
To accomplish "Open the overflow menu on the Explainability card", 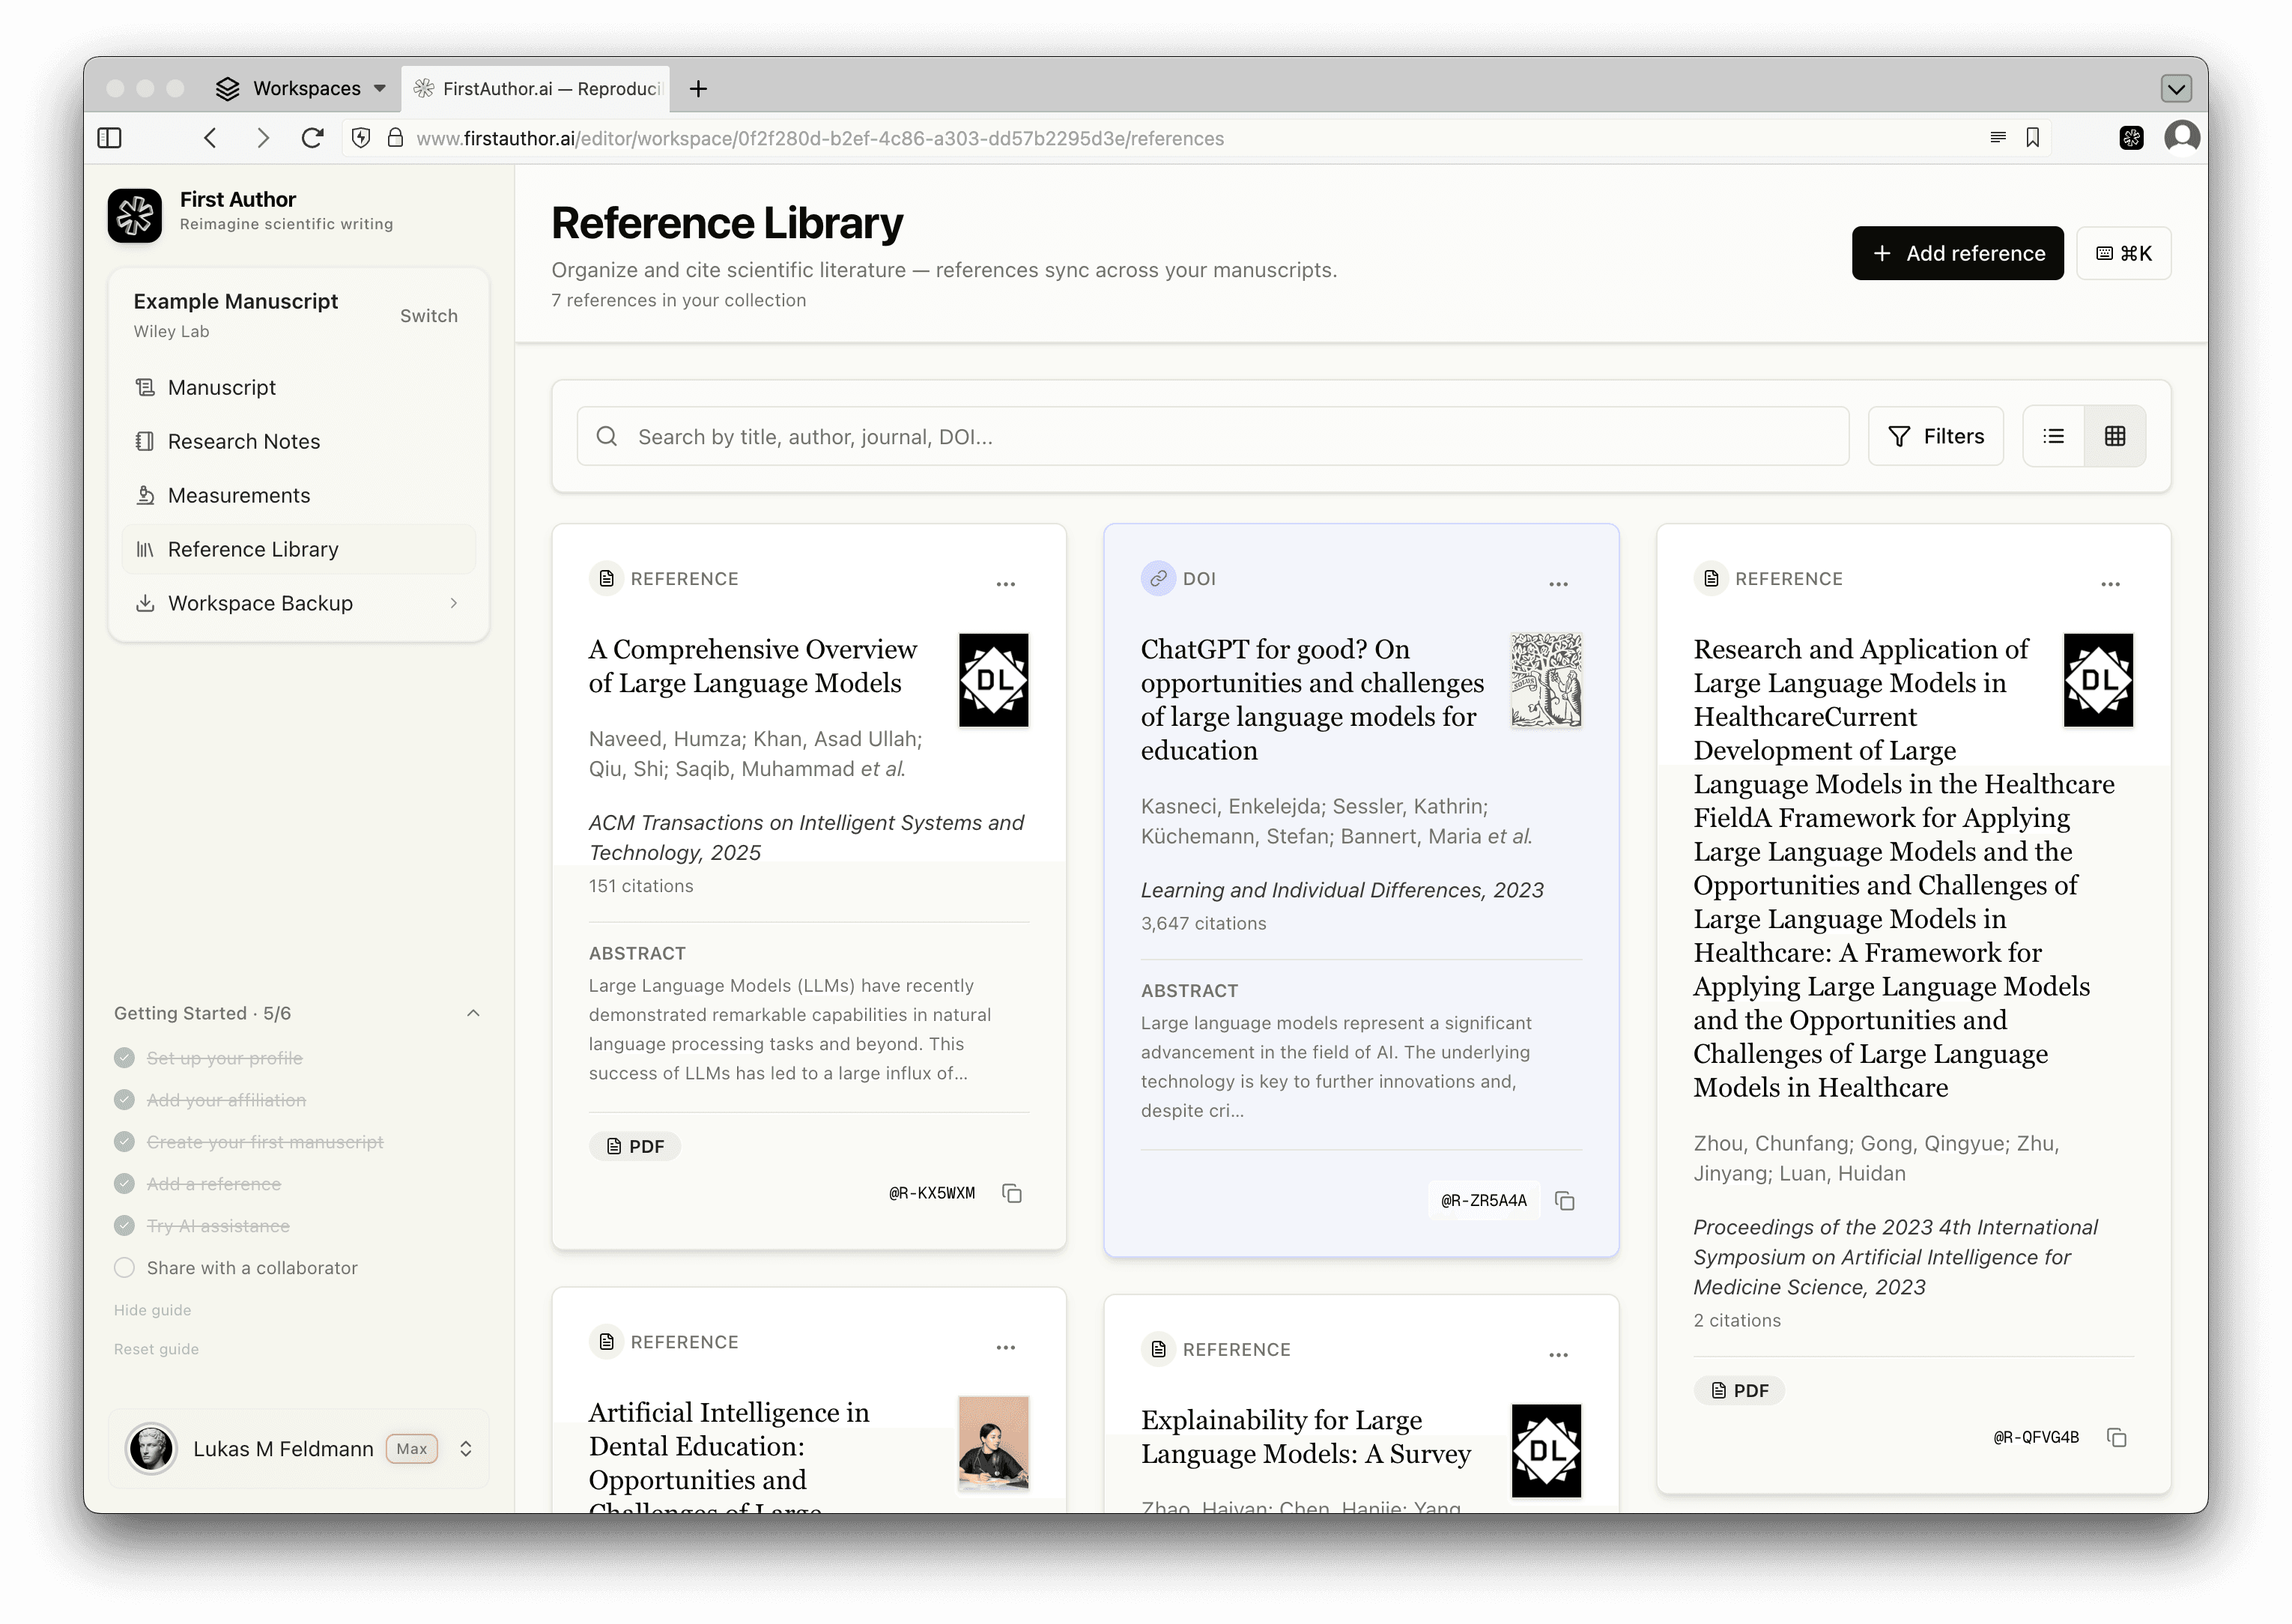I will coord(1557,1354).
